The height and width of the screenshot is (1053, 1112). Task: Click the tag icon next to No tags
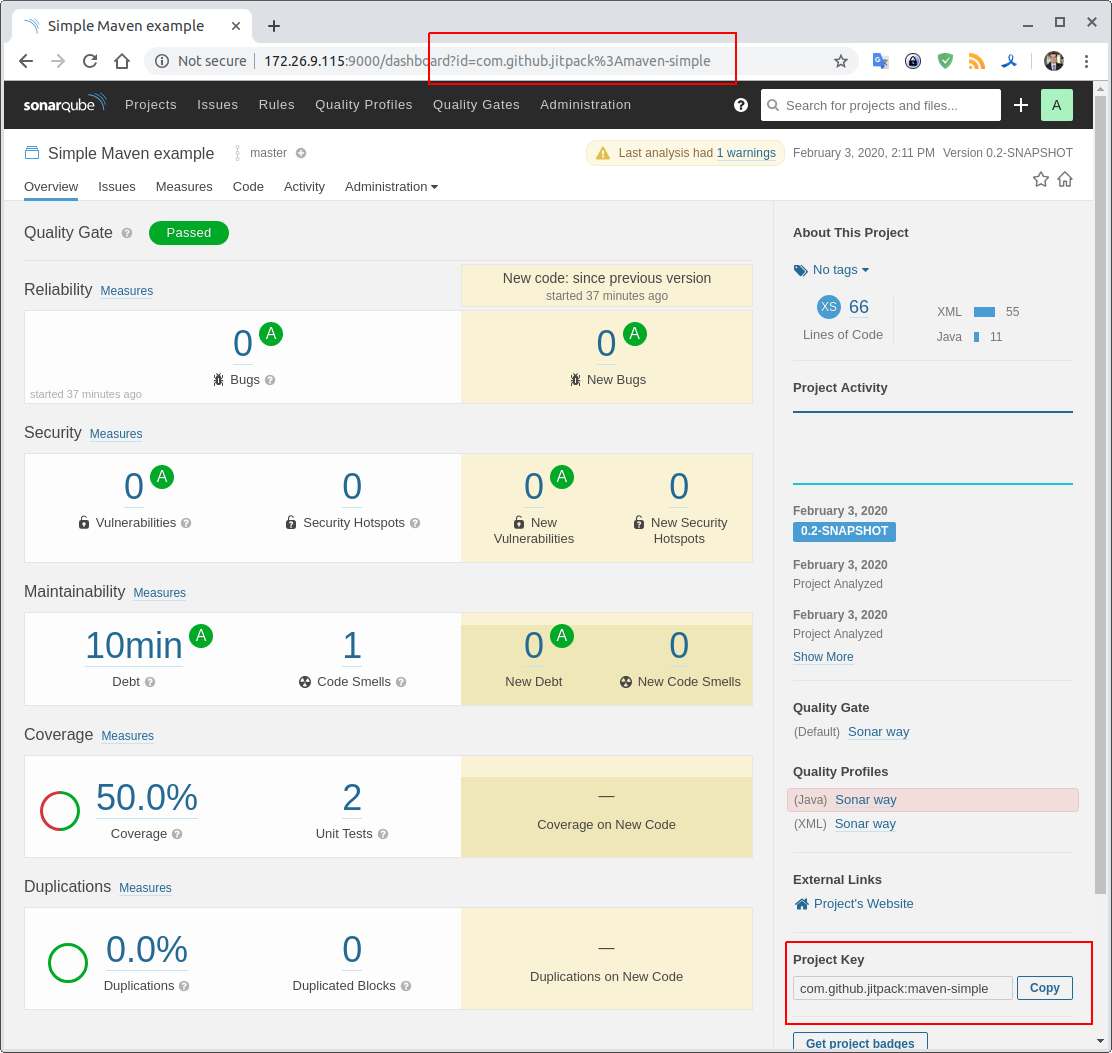(800, 269)
